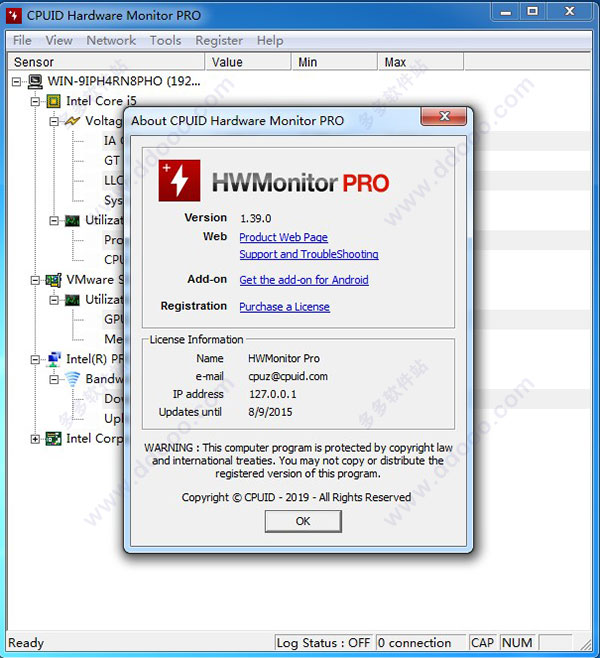
Task: Select the Intel Core i5 tree row text
Action: click(101, 101)
